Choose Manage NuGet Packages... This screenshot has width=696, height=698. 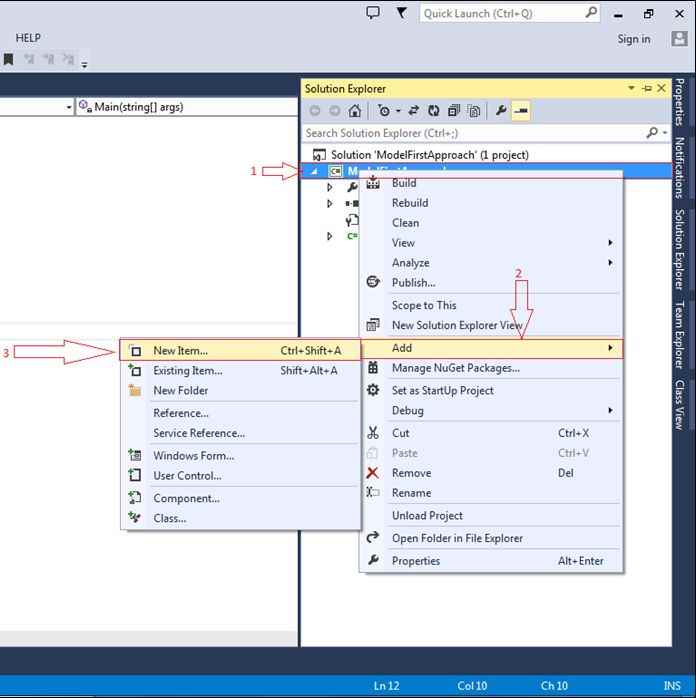pos(491,368)
